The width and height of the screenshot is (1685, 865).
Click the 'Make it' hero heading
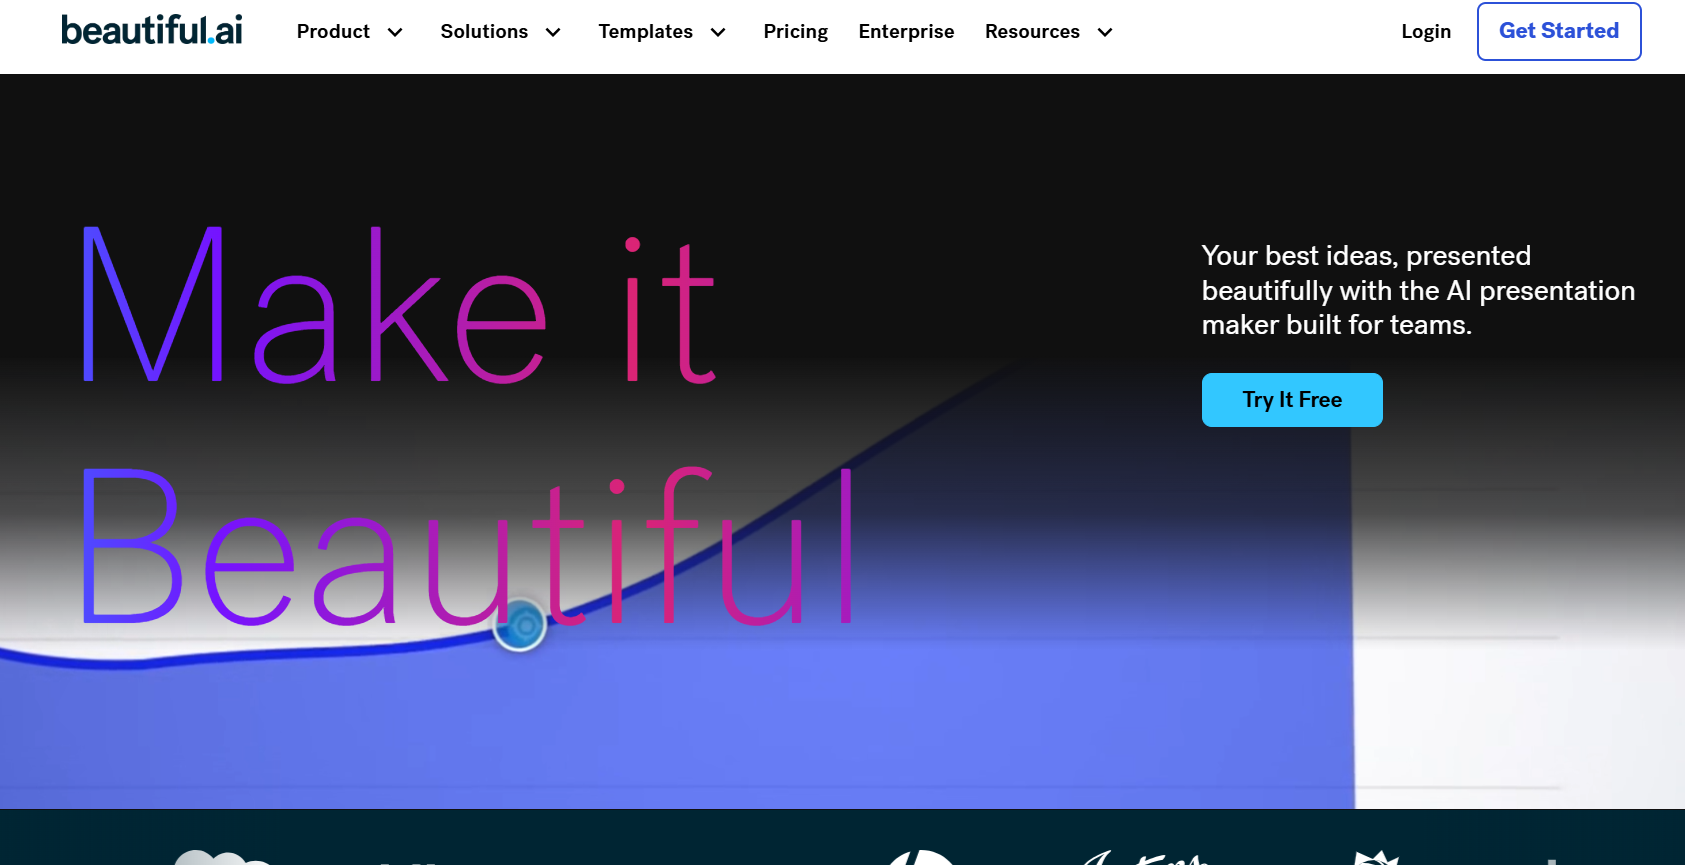pos(398,307)
